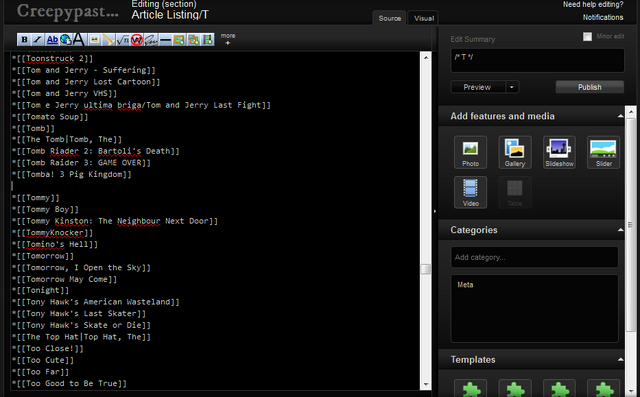Click the line Tom and Jerry - Suffering

tap(84, 70)
